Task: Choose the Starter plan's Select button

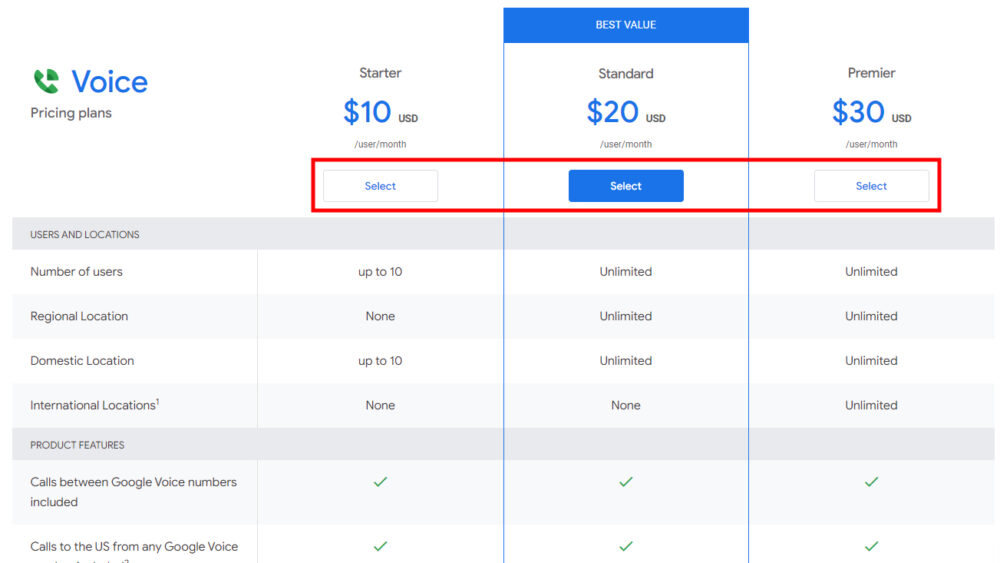Action: [380, 186]
